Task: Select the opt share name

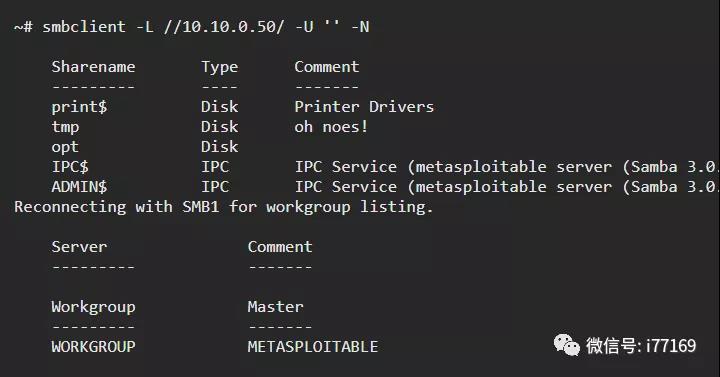Action: click(x=65, y=148)
